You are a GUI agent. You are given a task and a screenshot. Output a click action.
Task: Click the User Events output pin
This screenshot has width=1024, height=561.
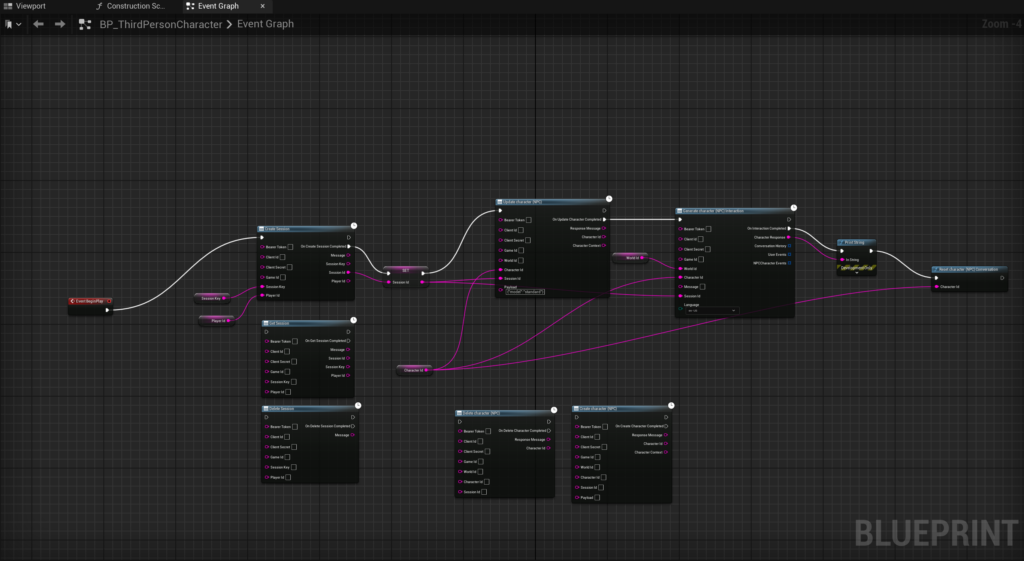[790, 255]
